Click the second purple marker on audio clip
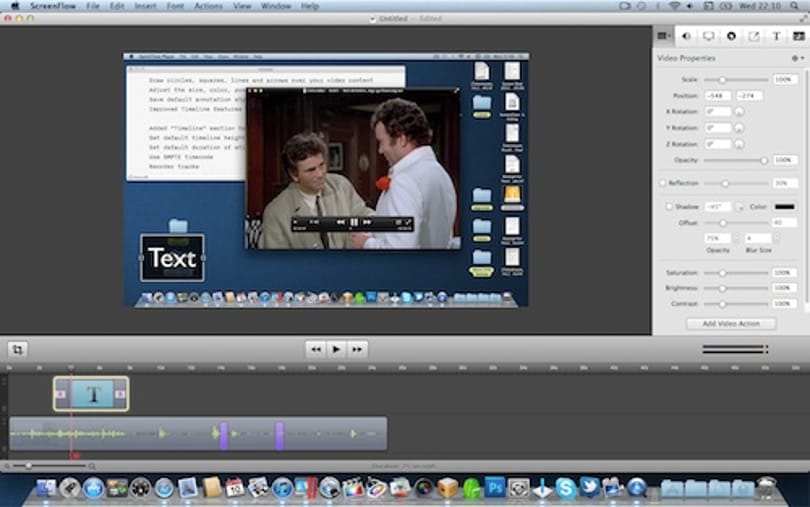 click(x=279, y=435)
